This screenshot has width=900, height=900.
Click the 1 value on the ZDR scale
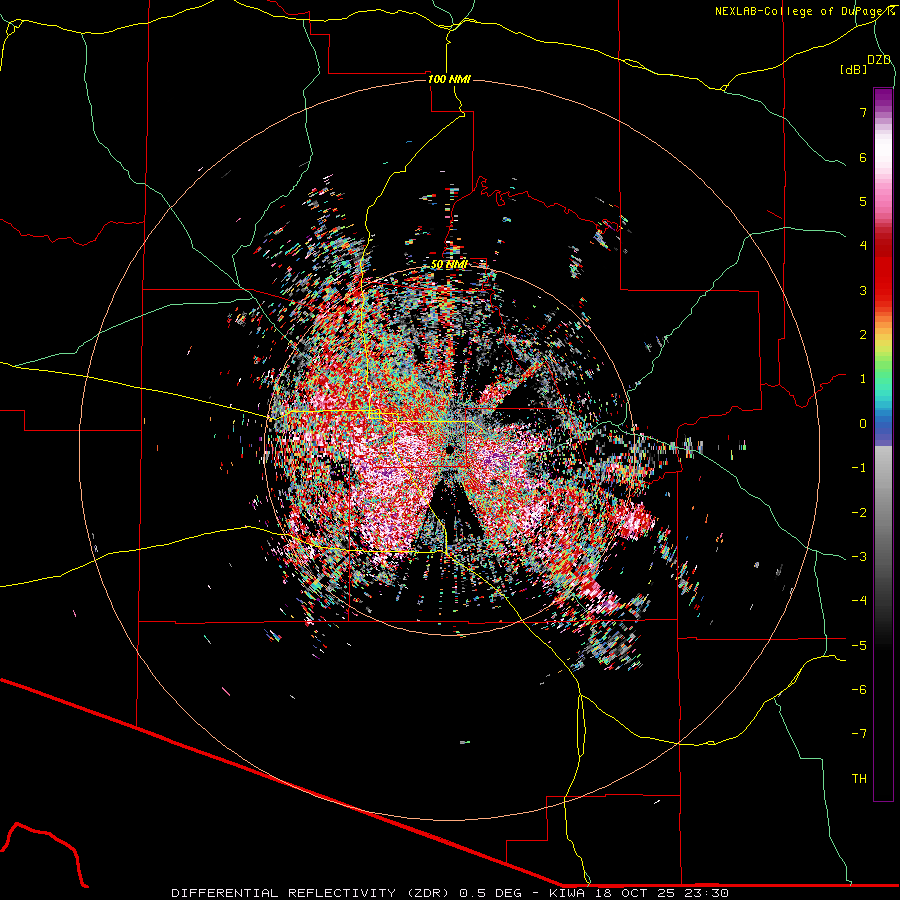[x=863, y=379]
